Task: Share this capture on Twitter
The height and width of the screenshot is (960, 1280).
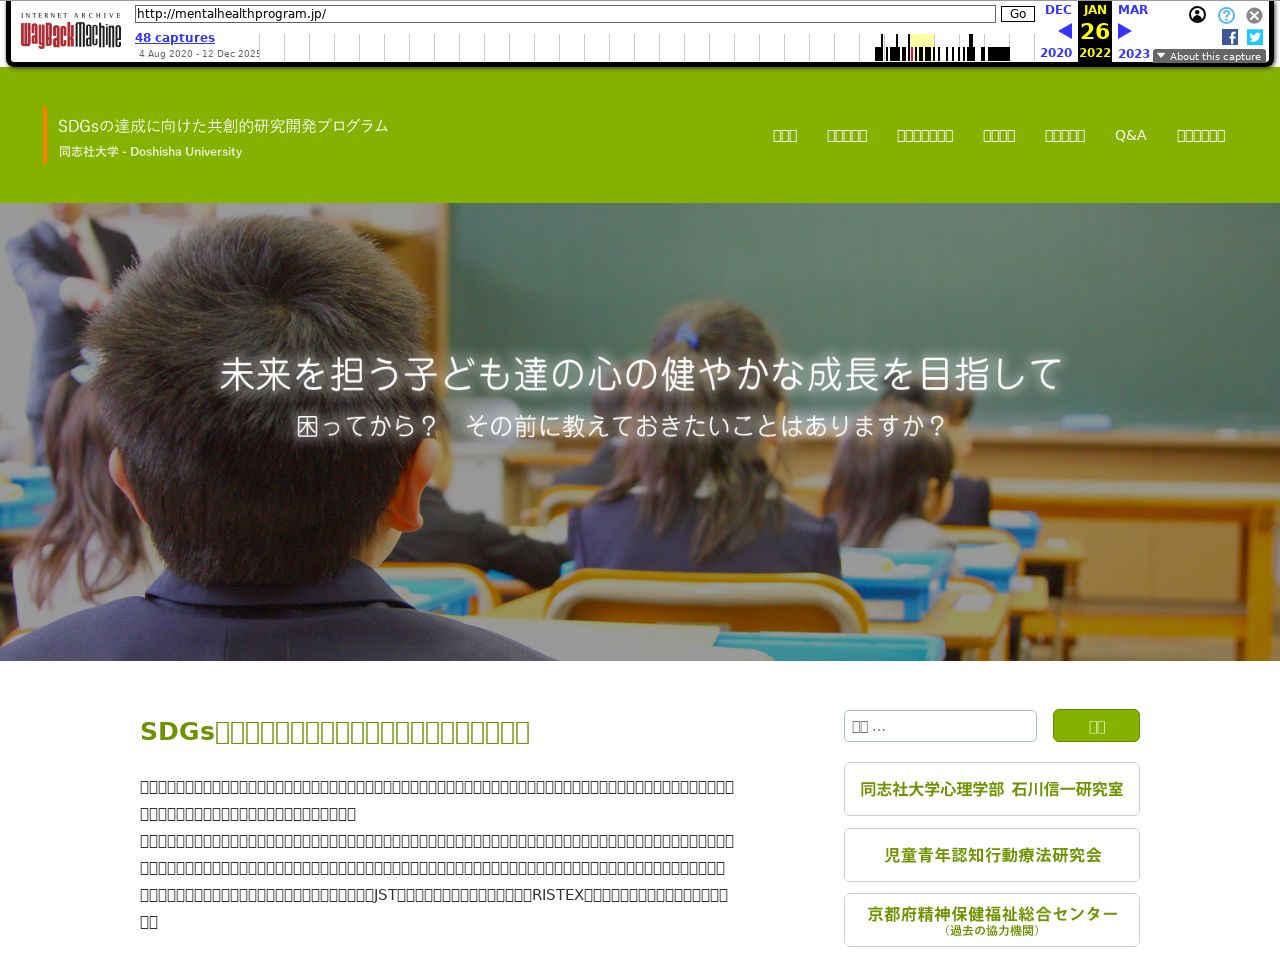Action: point(1255,37)
